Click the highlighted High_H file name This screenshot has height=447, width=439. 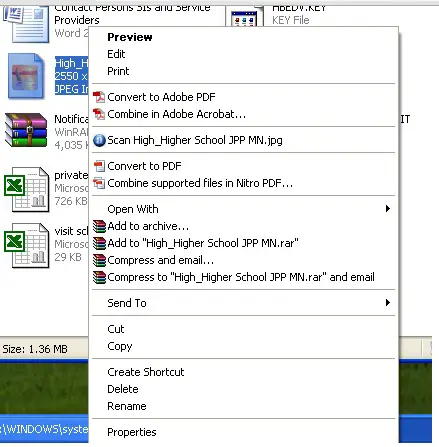[72, 63]
